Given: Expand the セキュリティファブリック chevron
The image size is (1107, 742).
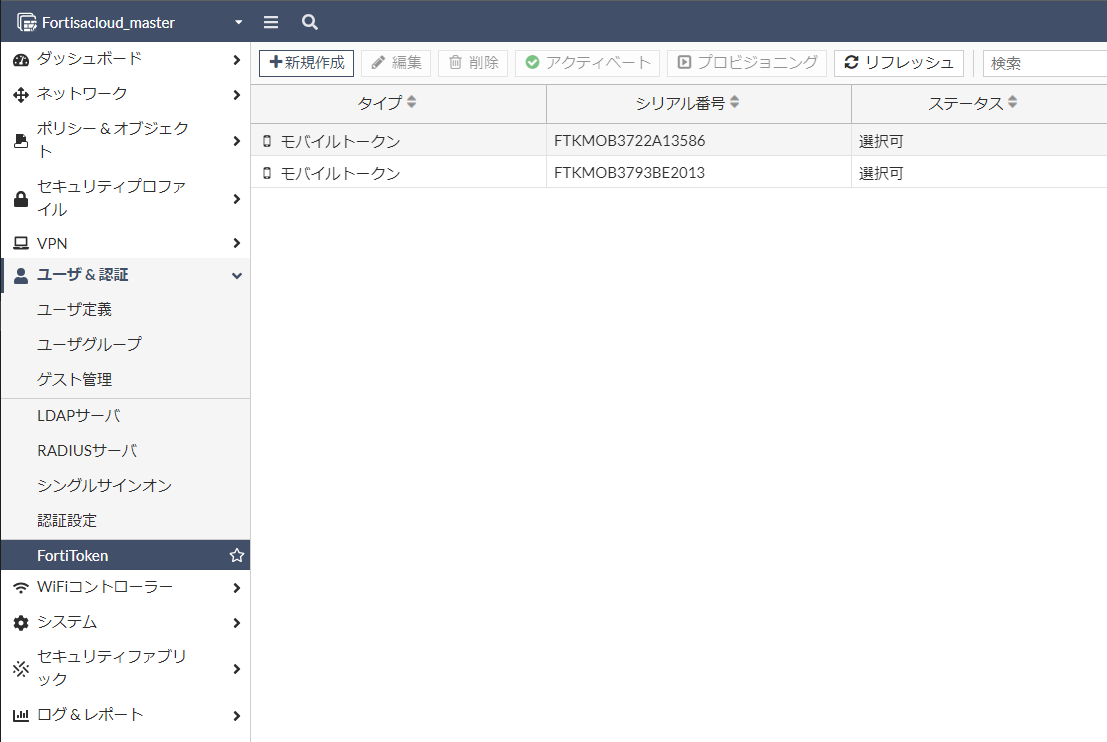Looking at the screenshot, I should (237, 669).
